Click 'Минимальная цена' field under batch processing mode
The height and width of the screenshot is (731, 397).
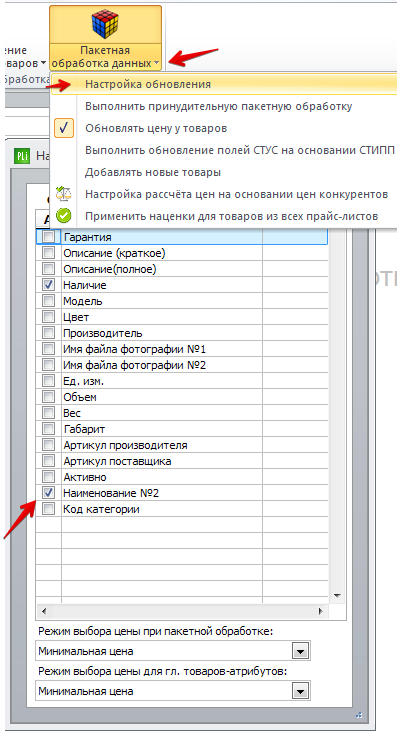pos(173,651)
